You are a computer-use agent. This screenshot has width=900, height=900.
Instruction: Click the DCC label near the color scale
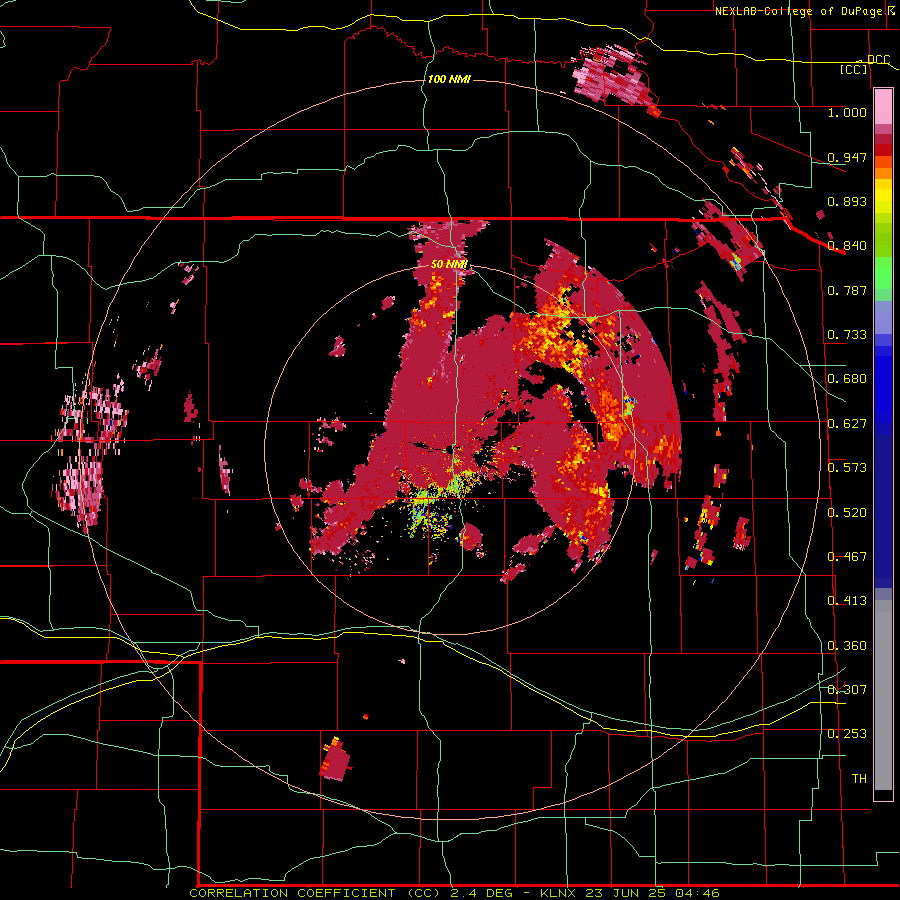pos(878,60)
